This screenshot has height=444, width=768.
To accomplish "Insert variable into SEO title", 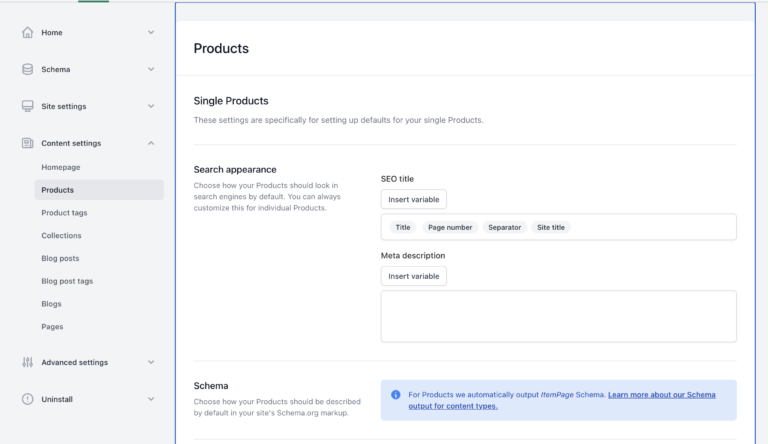I will click(413, 199).
